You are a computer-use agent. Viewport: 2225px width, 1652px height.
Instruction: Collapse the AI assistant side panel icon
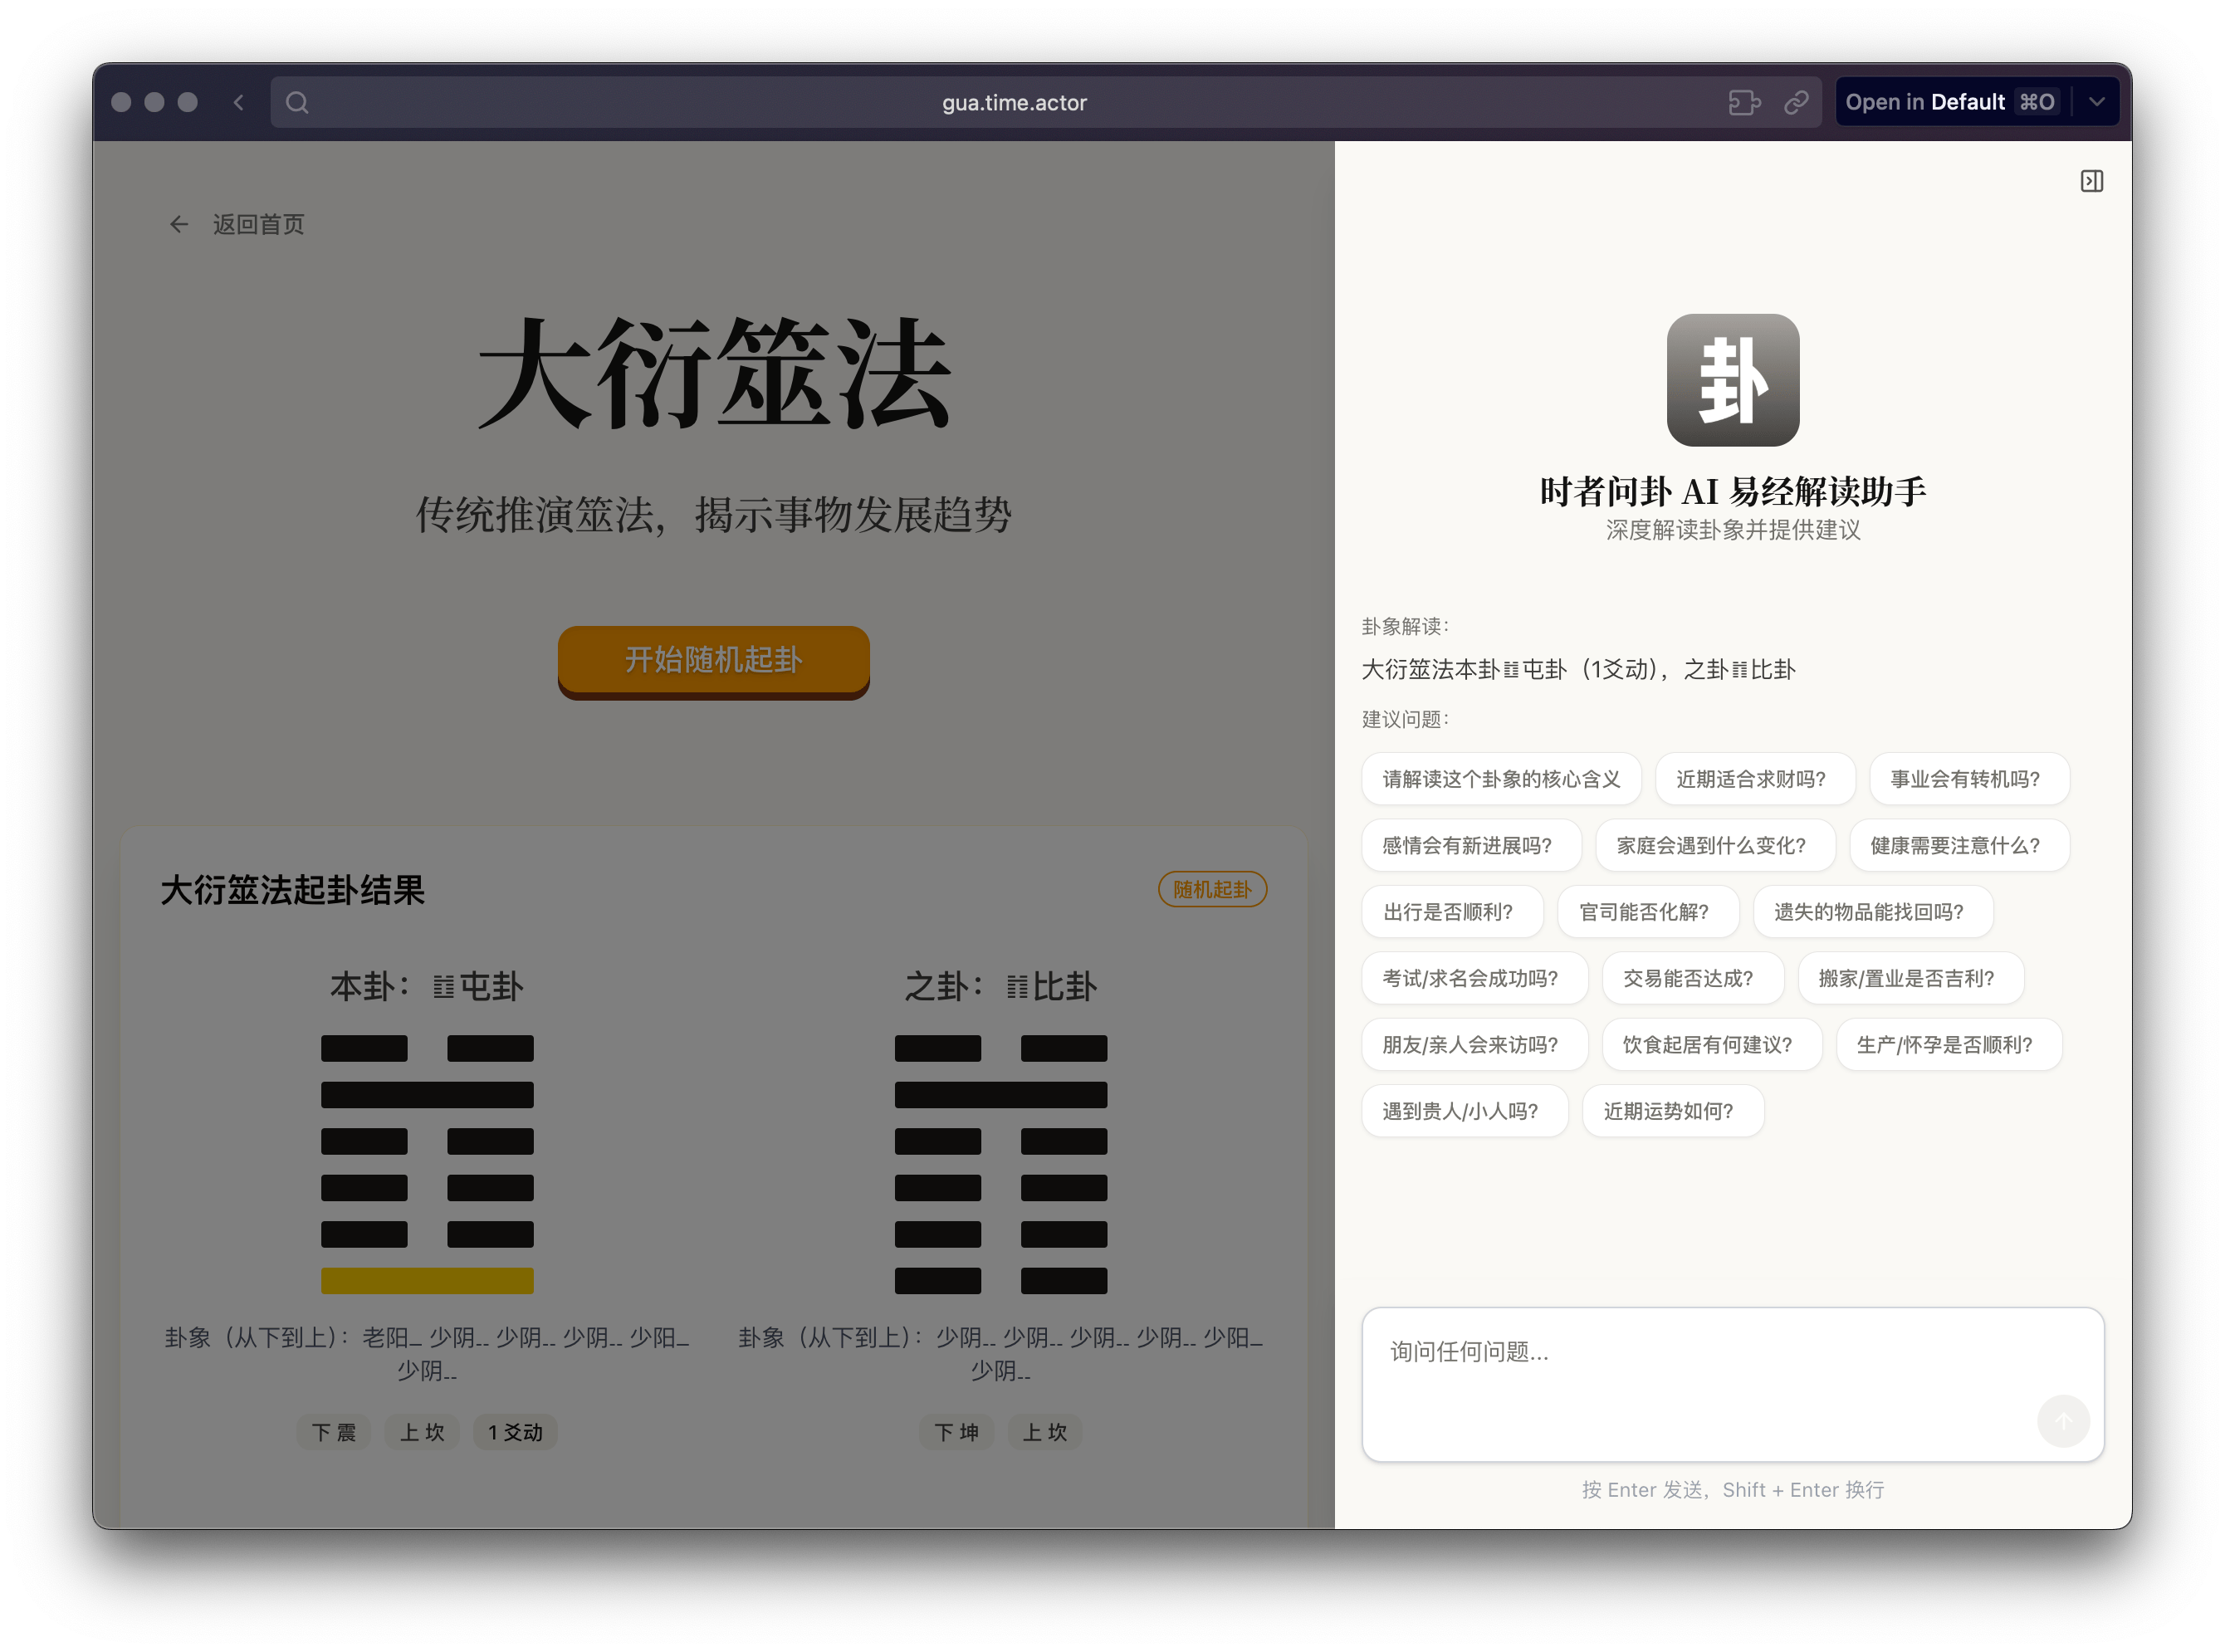point(2091,181)
